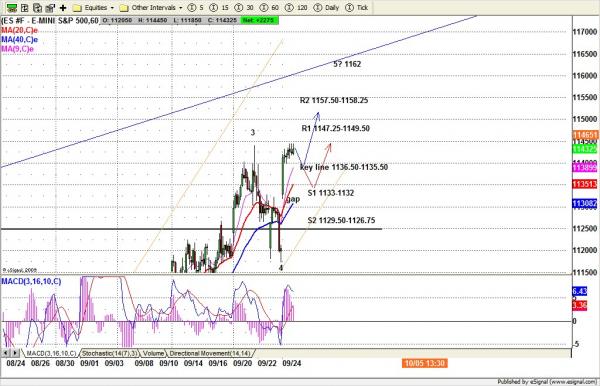Click the 08/24 date label
600x386 pixels.
coord(16,363)
